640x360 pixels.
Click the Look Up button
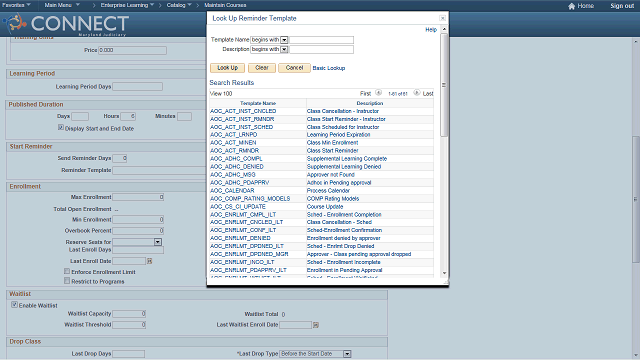(227, 68)
